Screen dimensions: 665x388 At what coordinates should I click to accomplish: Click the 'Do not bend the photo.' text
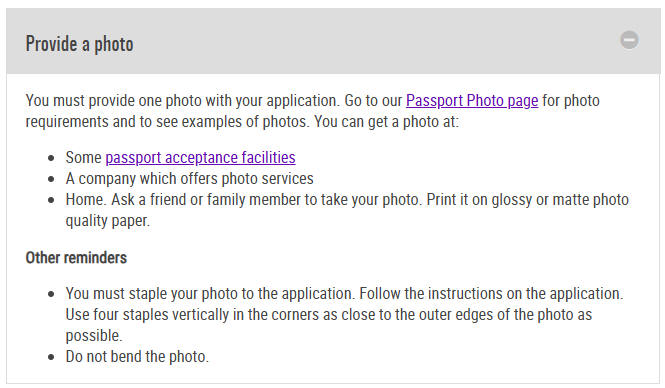point(137,357)
